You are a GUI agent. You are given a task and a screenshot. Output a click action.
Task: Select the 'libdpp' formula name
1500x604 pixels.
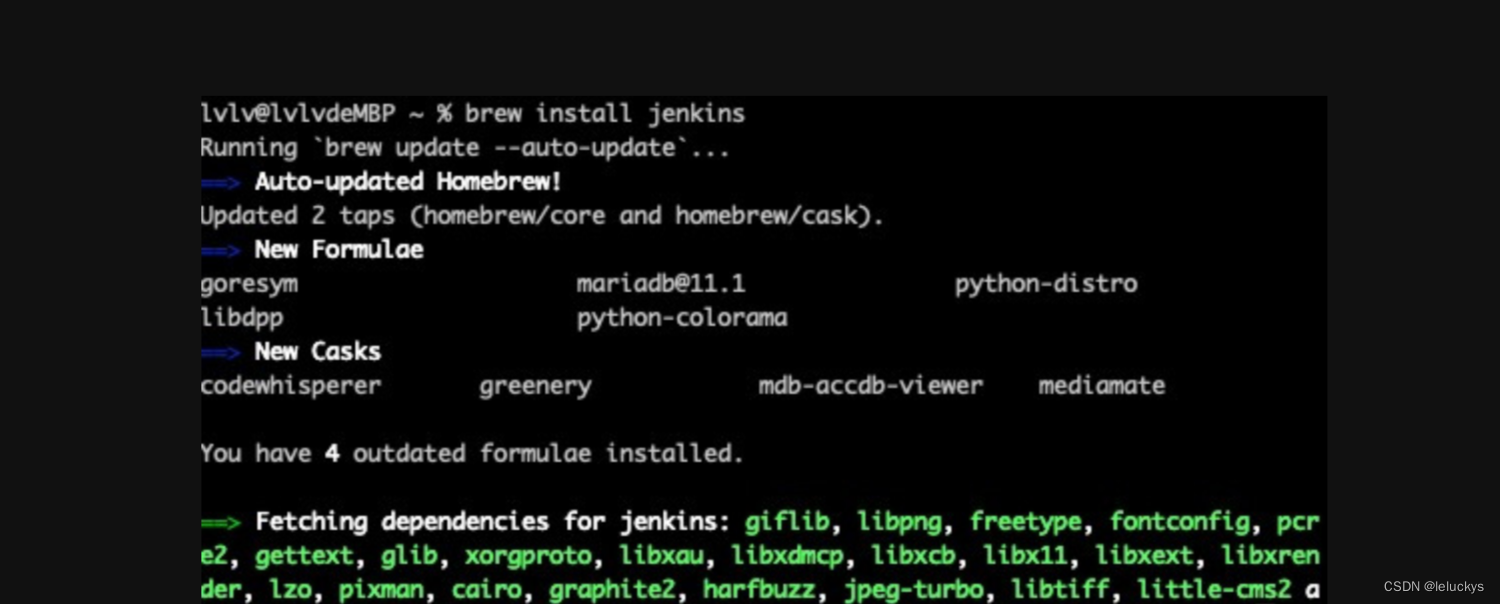pos(242,318)
